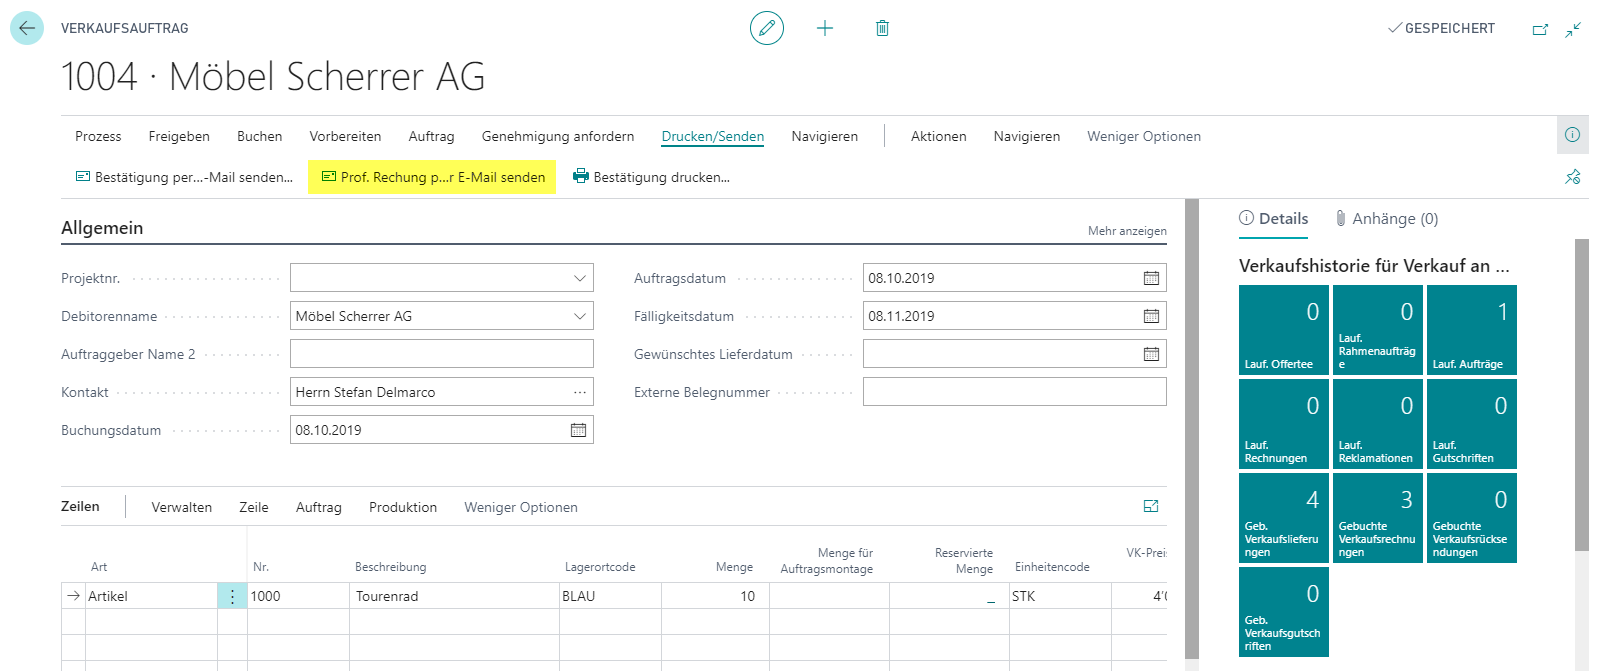Open Produktion menu in Zeilen
Screen dimensions: 1607x671
coord(403,507)
